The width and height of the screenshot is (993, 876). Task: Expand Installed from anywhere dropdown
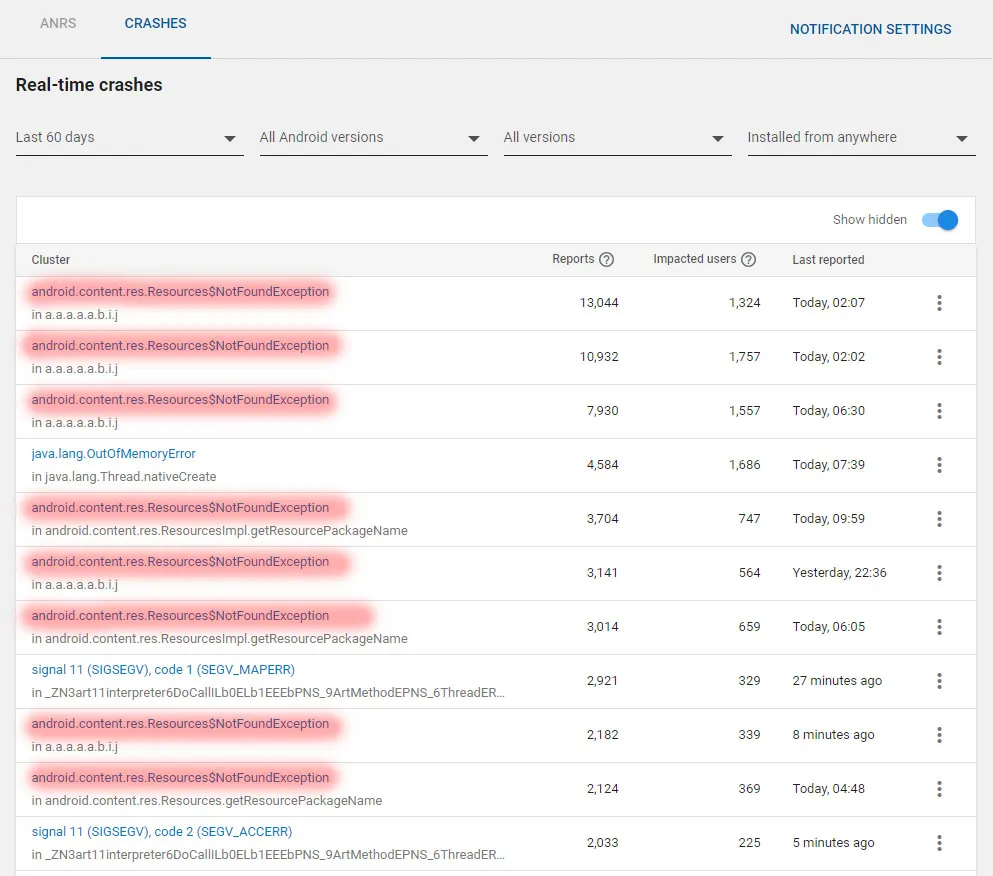861,138
